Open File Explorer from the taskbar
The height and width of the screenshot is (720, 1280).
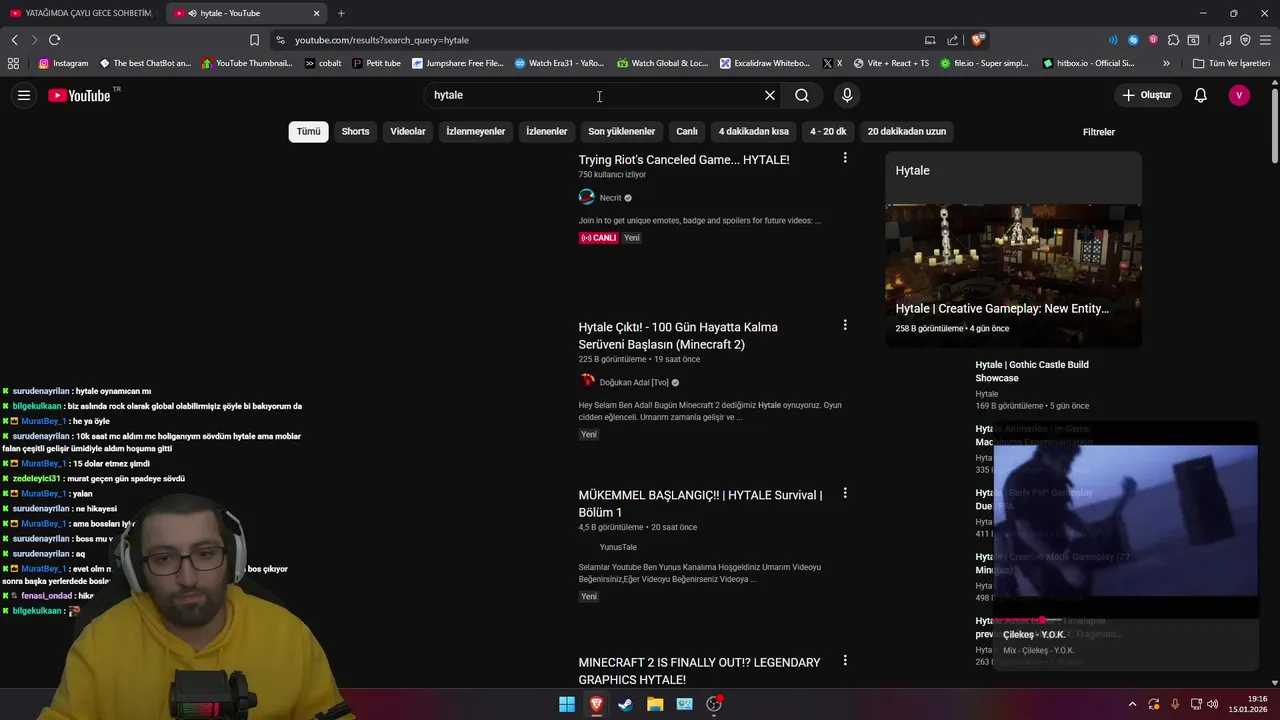pyautogui.click(x=655, y=704)
